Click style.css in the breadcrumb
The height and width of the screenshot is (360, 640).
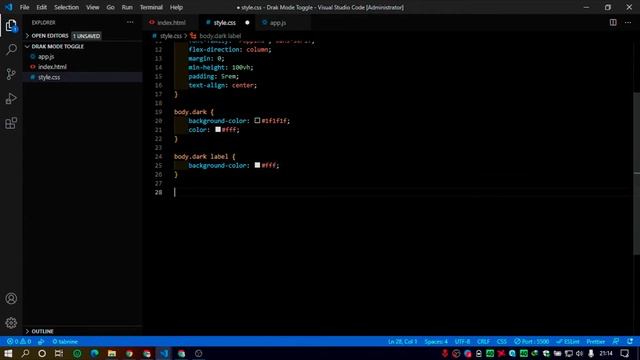(x=171, y=36)
